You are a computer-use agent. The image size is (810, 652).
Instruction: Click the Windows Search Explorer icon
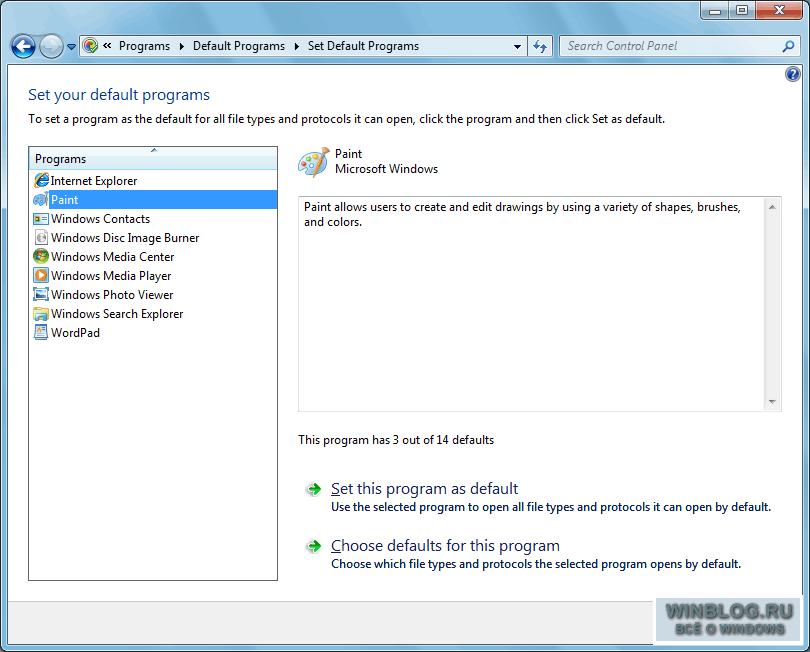pyautogui.click(x=41, y=314)
